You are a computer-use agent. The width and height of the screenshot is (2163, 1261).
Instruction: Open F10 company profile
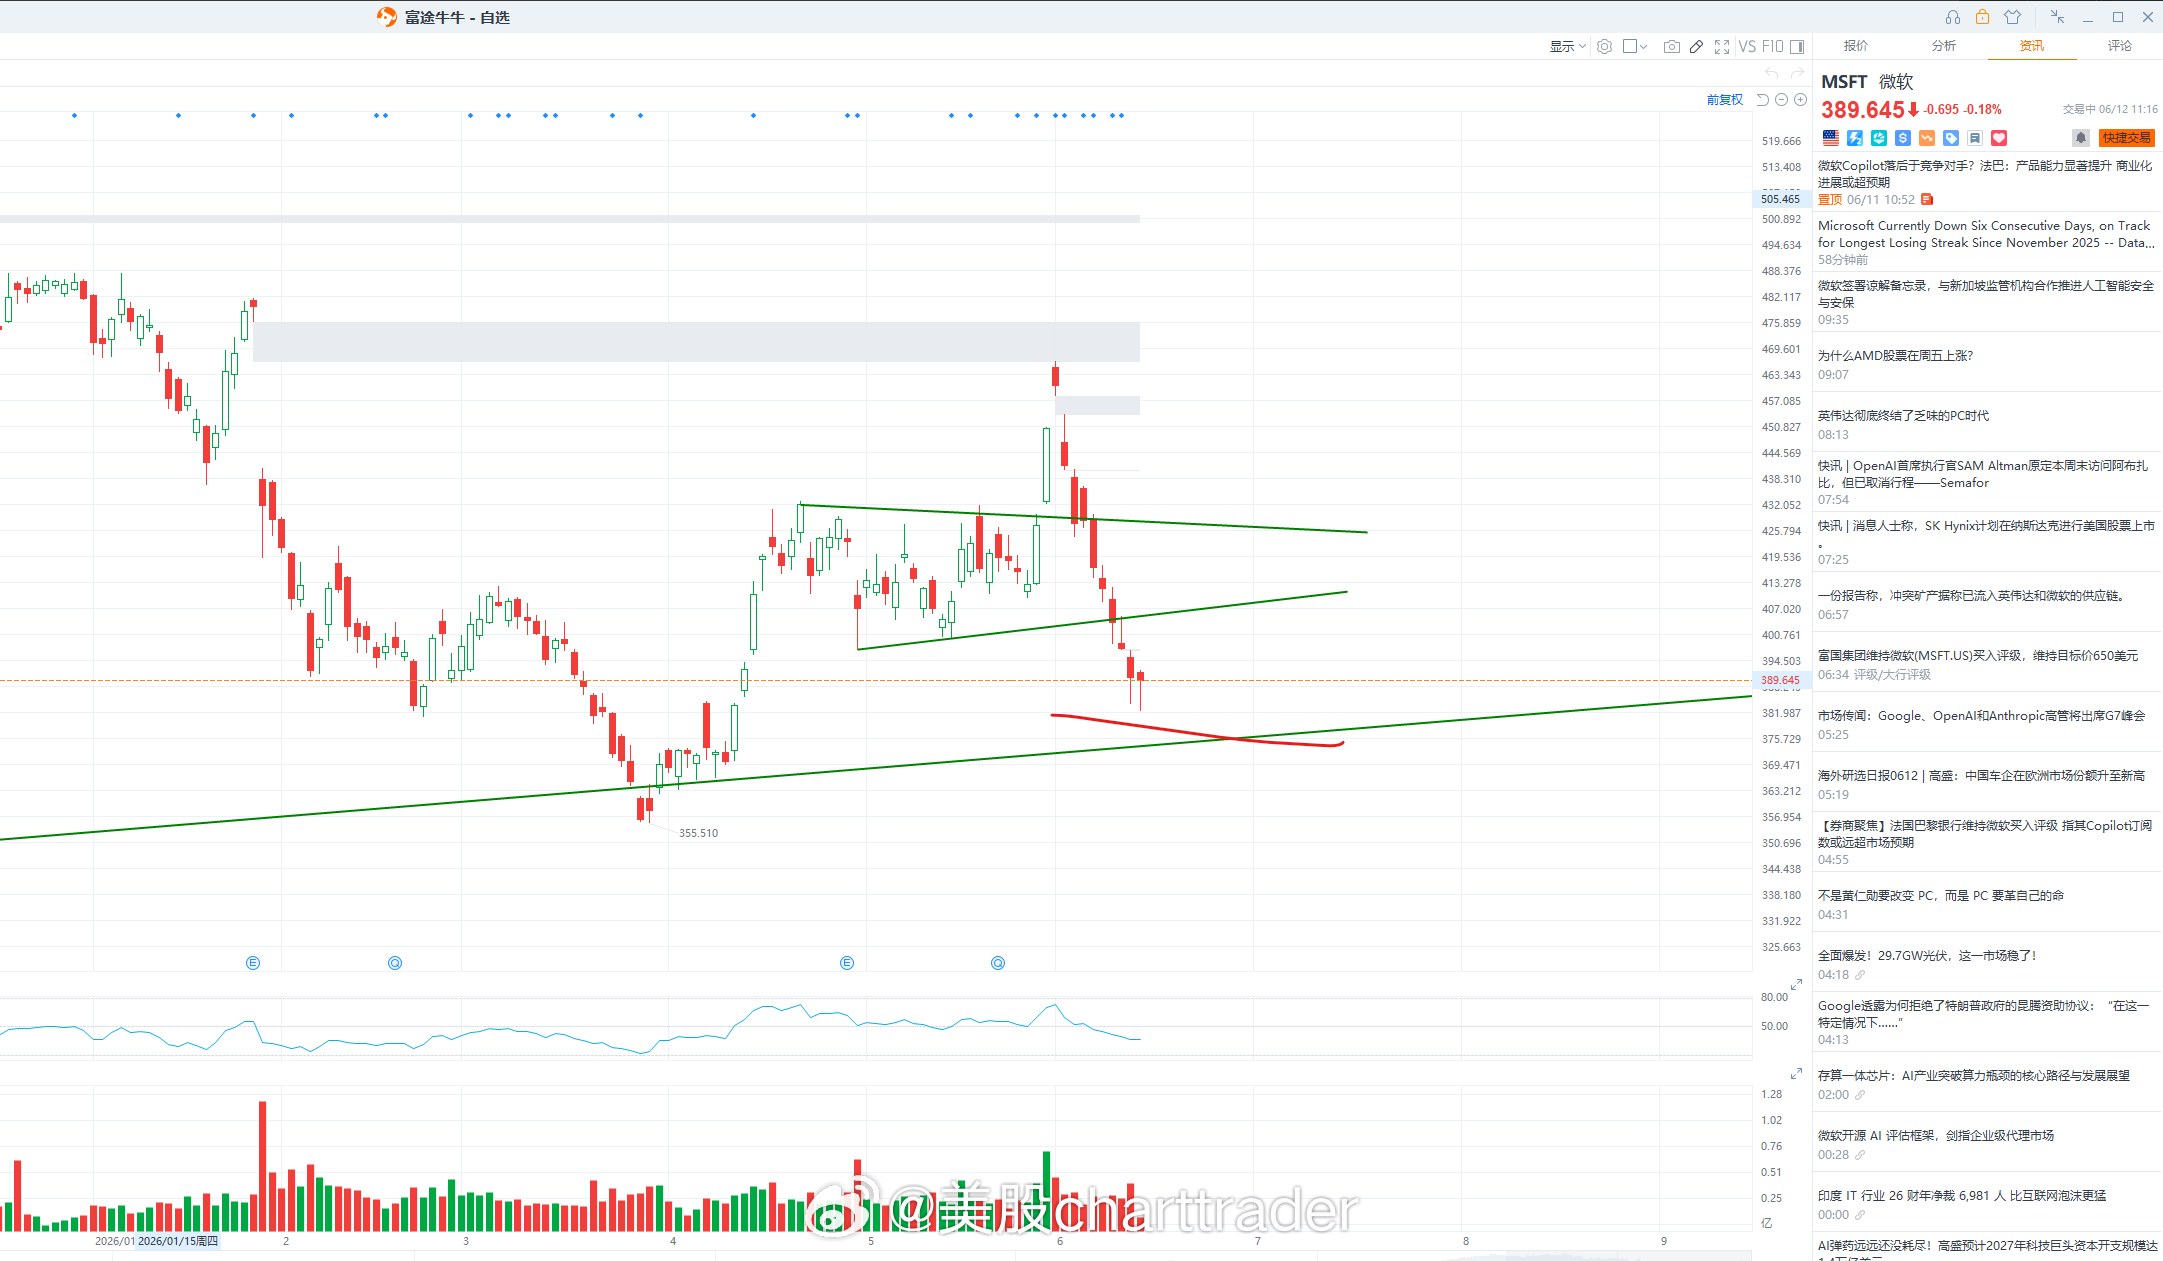click(x=1773, y=46)
